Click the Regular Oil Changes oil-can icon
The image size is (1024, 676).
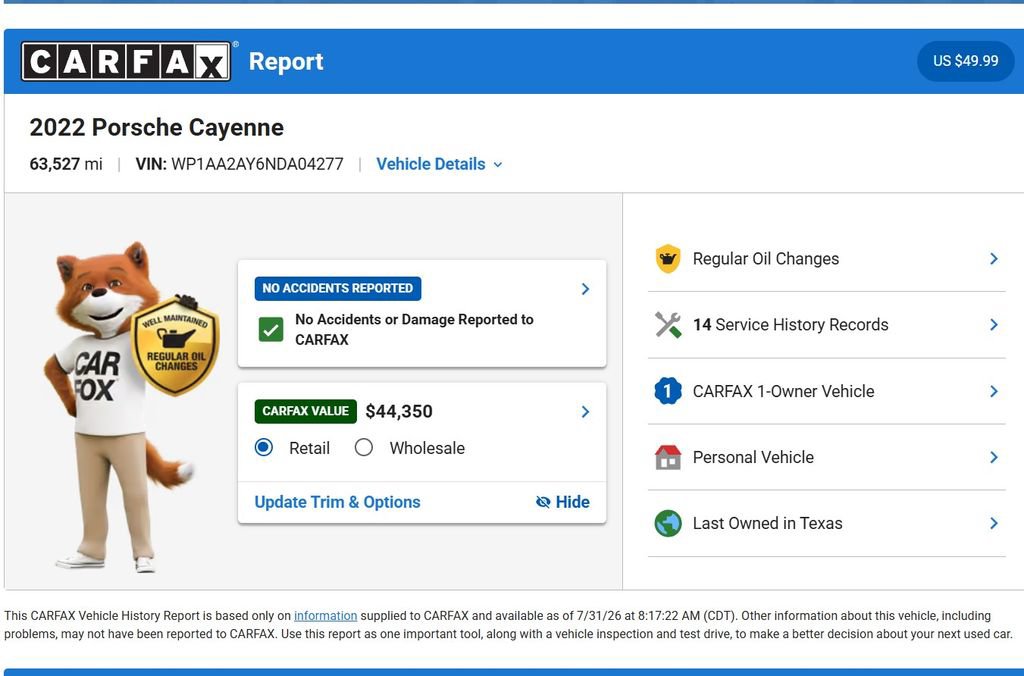(667, 259)
